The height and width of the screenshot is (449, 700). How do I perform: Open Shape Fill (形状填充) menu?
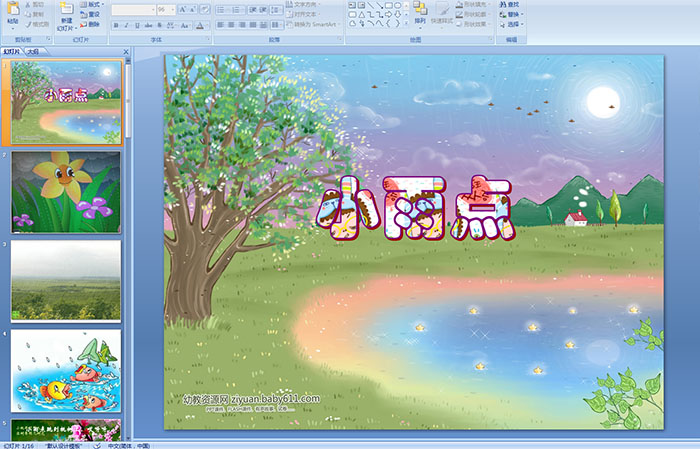pos(473,4)
